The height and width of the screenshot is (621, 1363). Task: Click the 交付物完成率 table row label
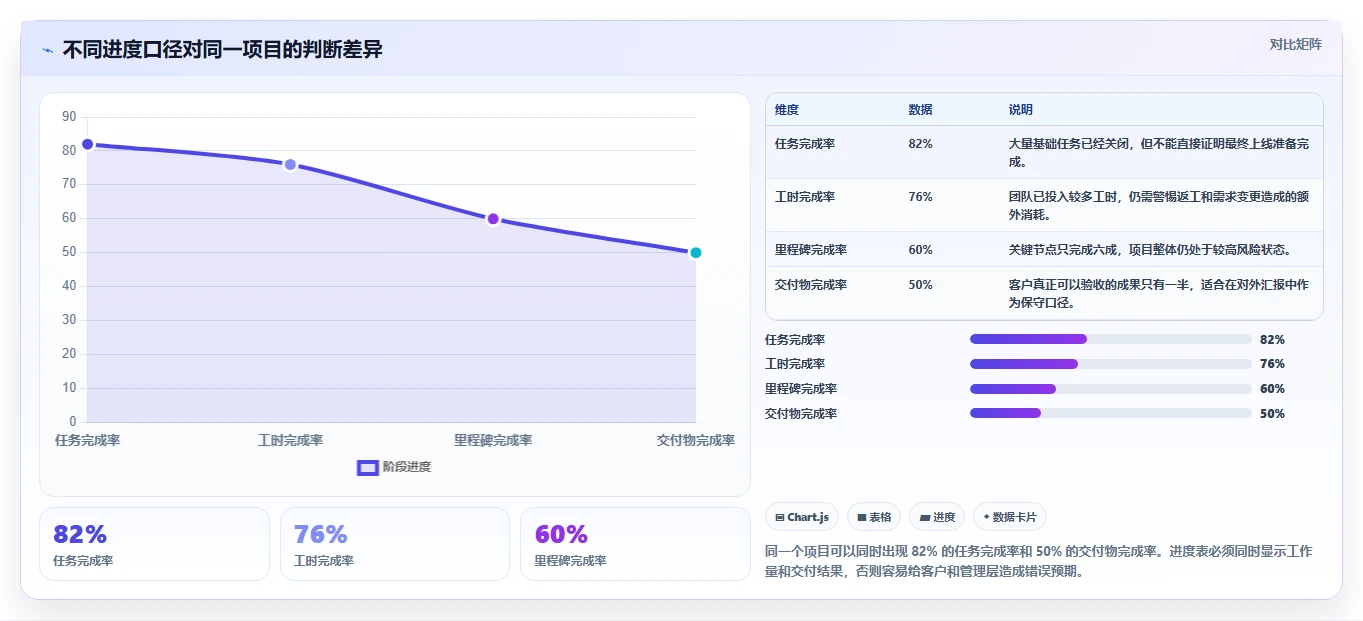[x=811, y=285]
